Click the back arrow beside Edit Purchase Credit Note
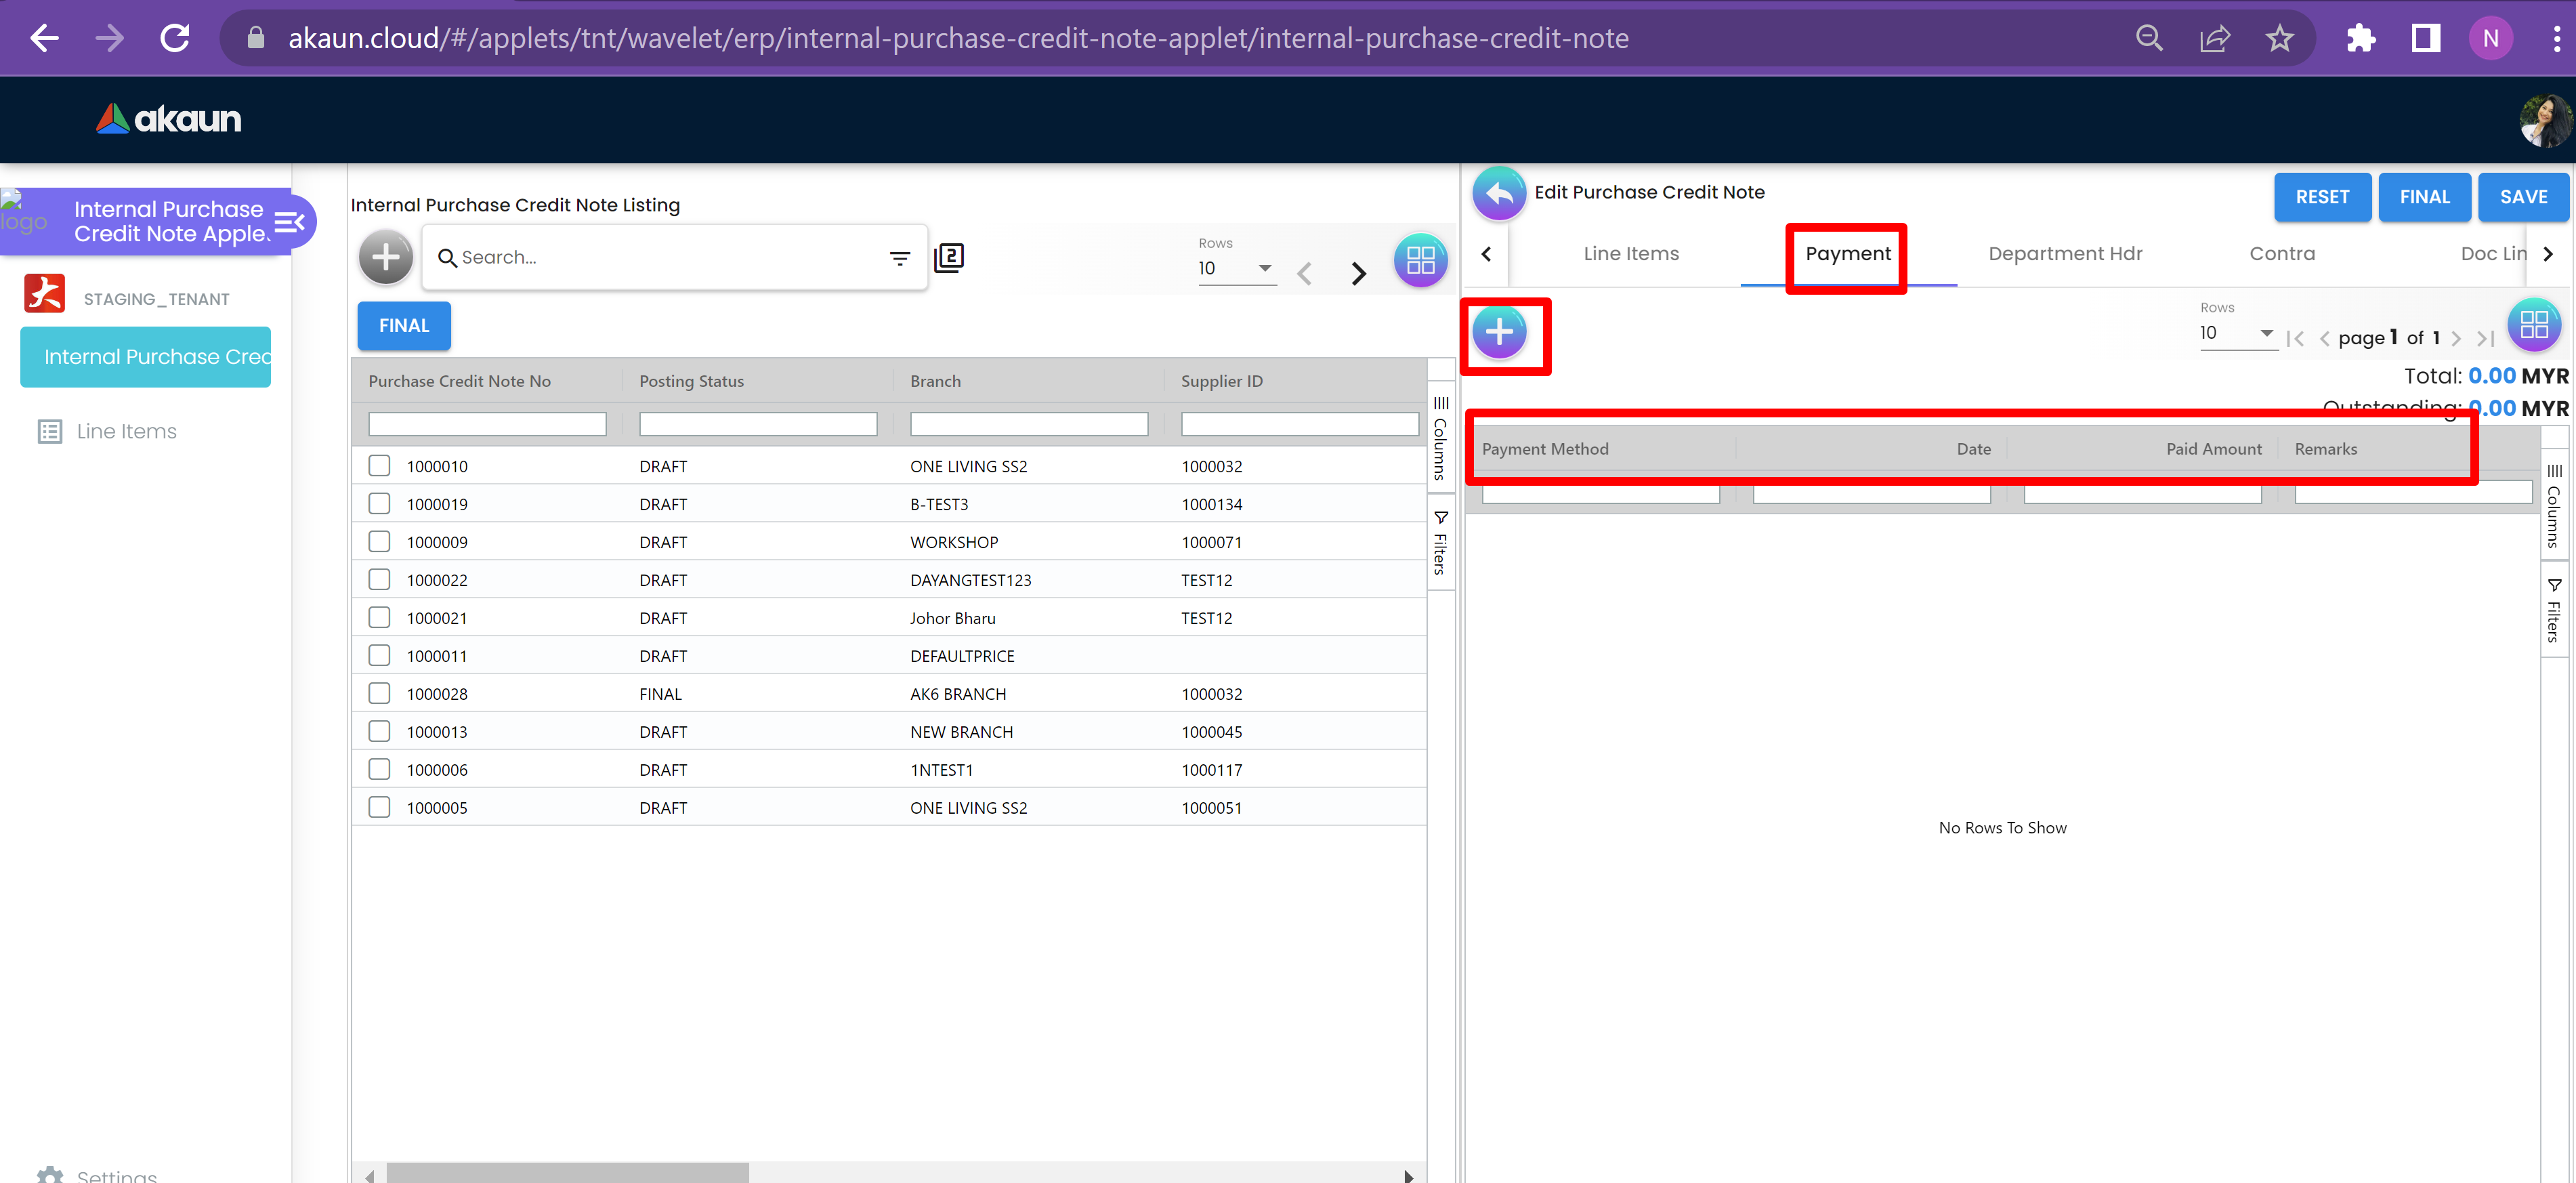Screen dimensions: 2576x1183 [x=1499, y=194]
